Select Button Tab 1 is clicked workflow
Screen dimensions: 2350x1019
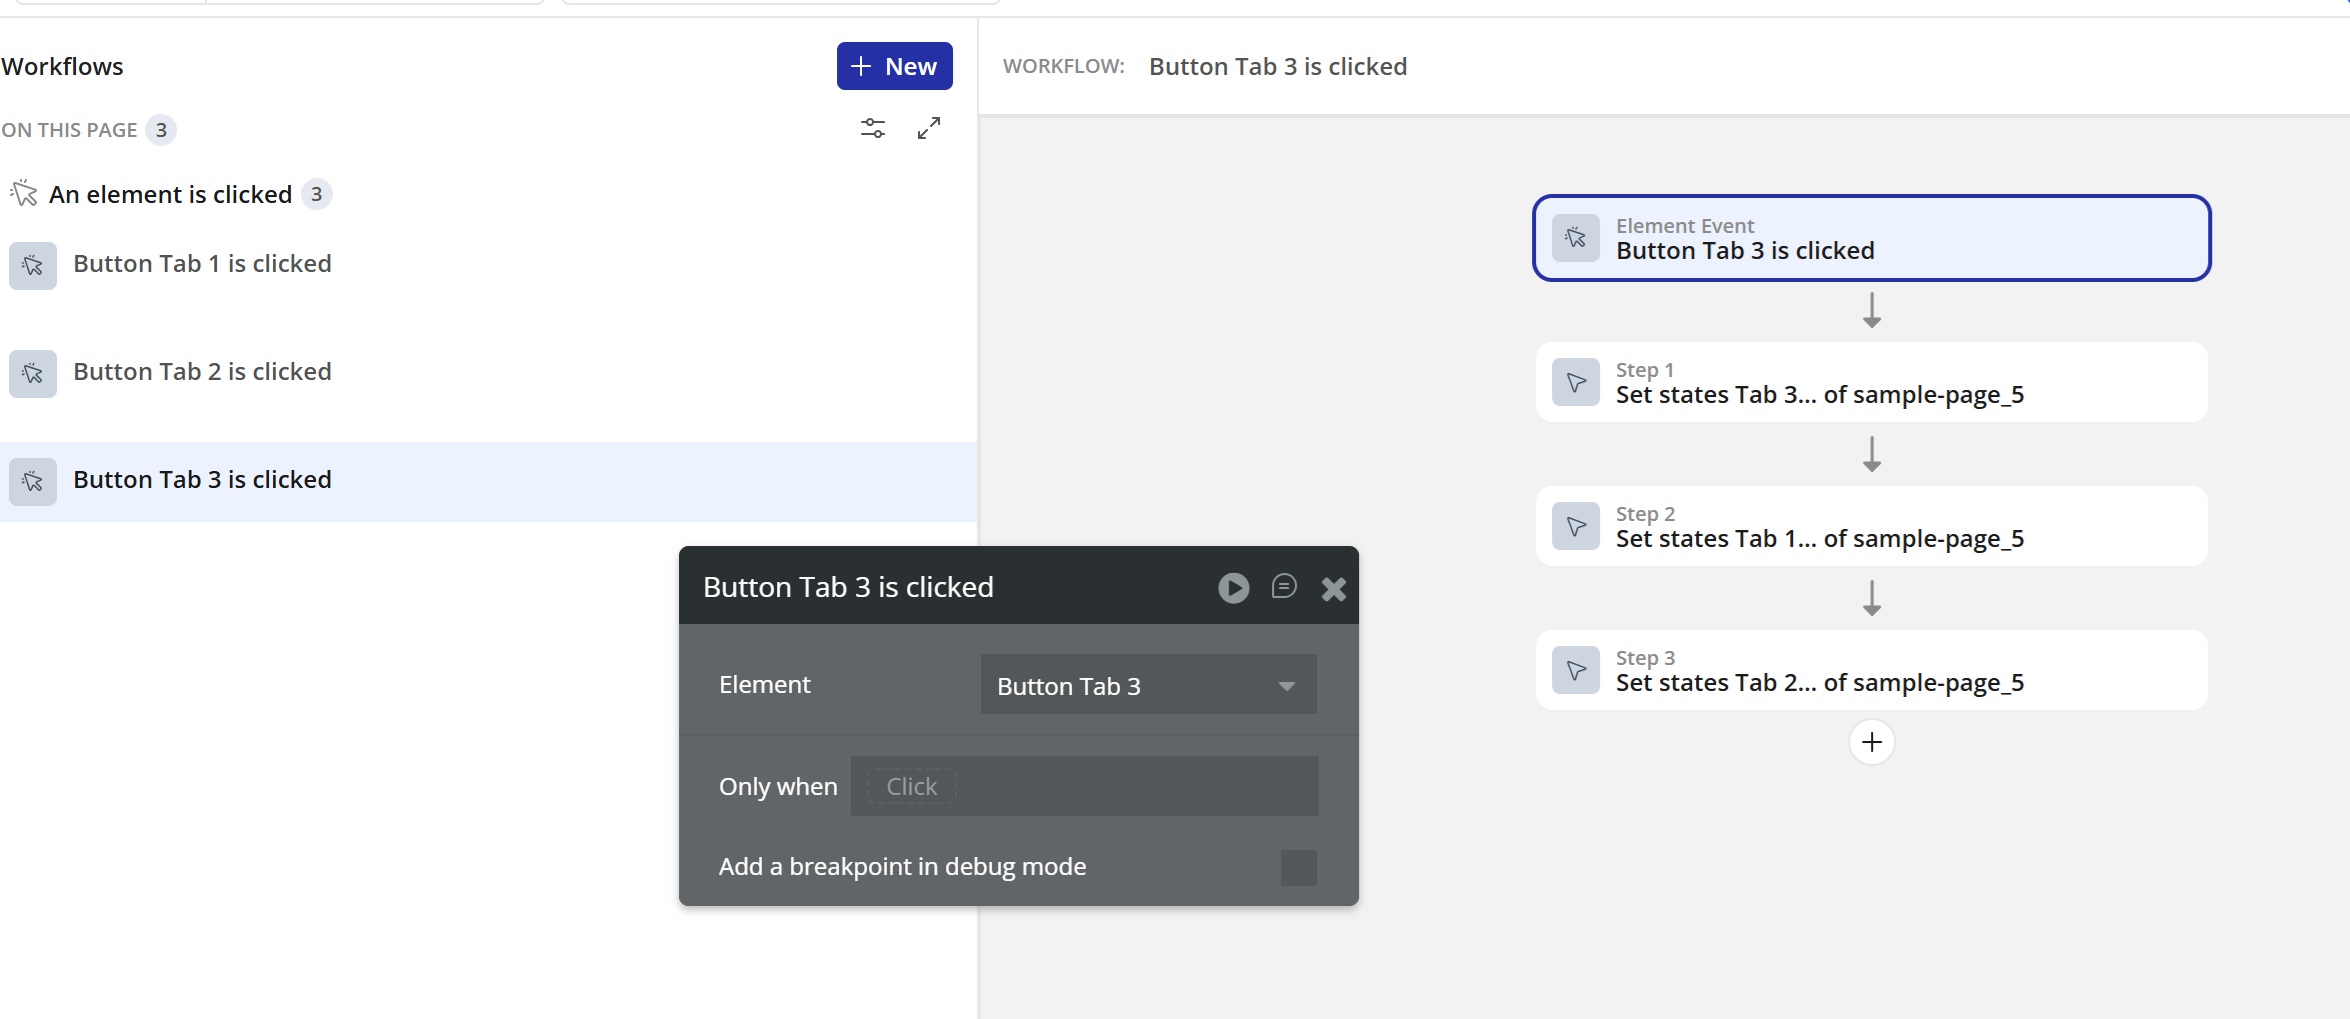tap(488, 264)
